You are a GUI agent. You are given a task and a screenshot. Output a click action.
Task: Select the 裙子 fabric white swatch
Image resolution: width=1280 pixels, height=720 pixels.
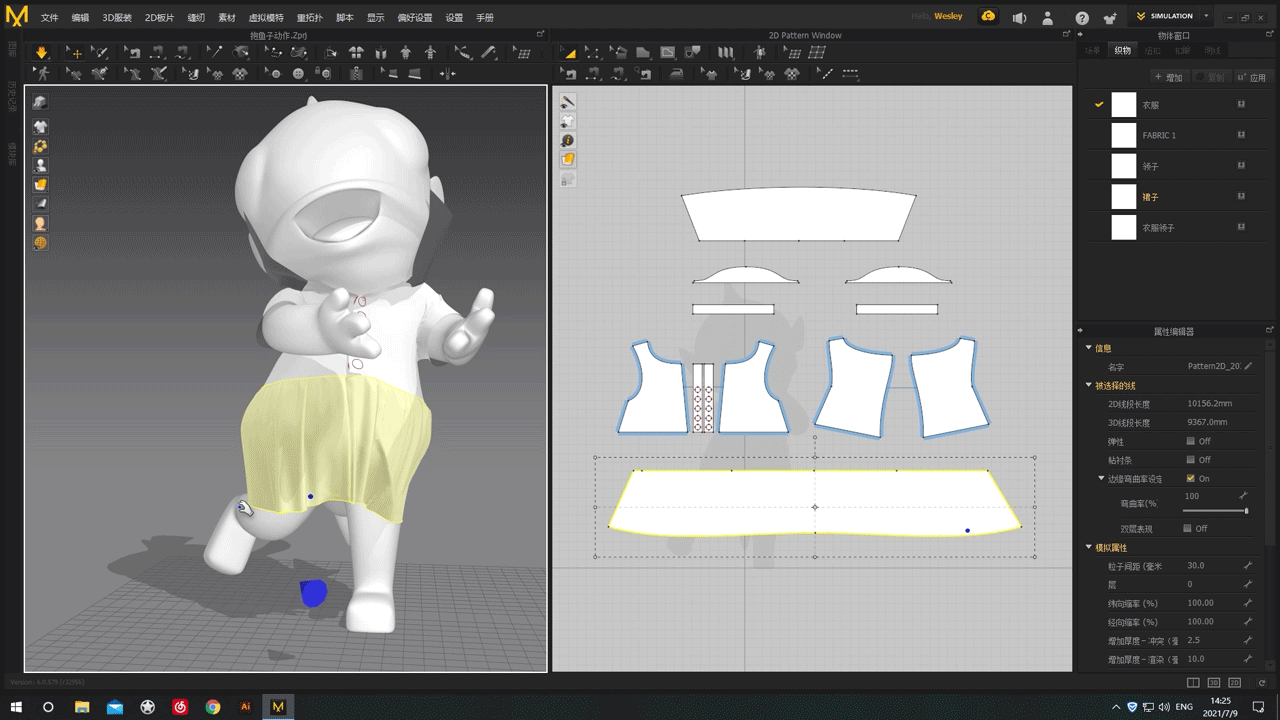coord(1124,197)
